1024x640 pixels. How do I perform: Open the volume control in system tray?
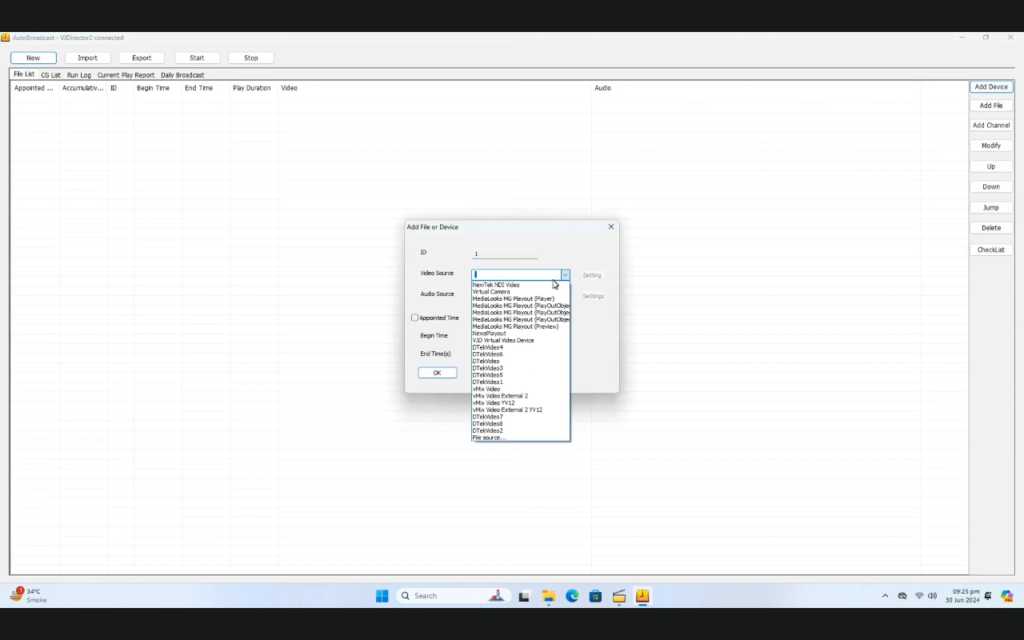point(932,596)
